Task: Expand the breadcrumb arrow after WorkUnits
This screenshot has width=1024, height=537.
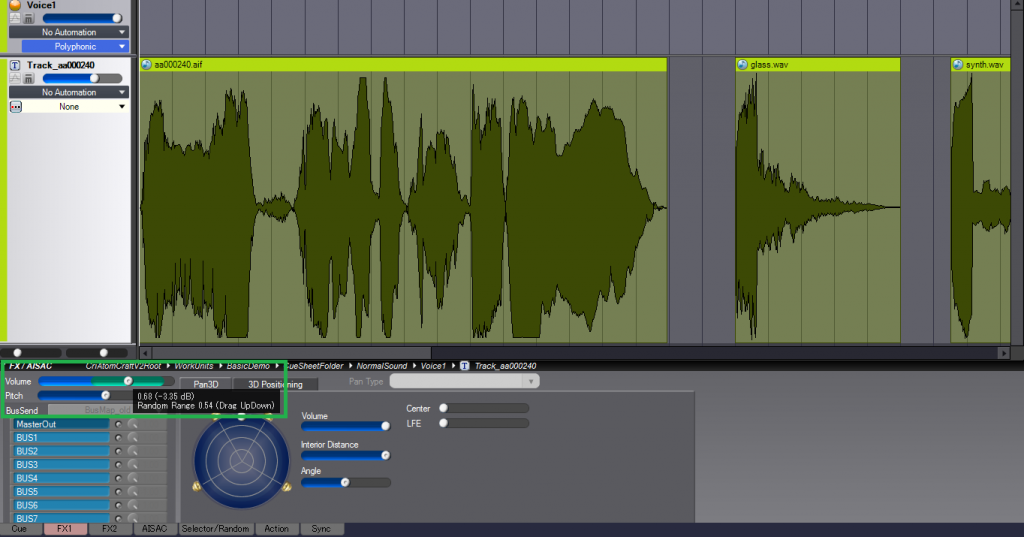Action: coord(220,366)
